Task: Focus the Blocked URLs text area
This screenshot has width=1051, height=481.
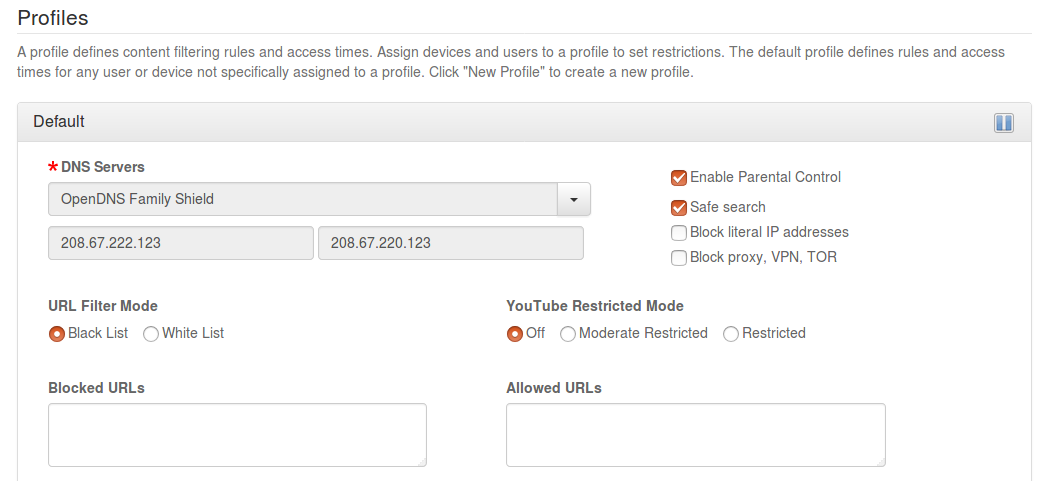Action: pos(237,434)
